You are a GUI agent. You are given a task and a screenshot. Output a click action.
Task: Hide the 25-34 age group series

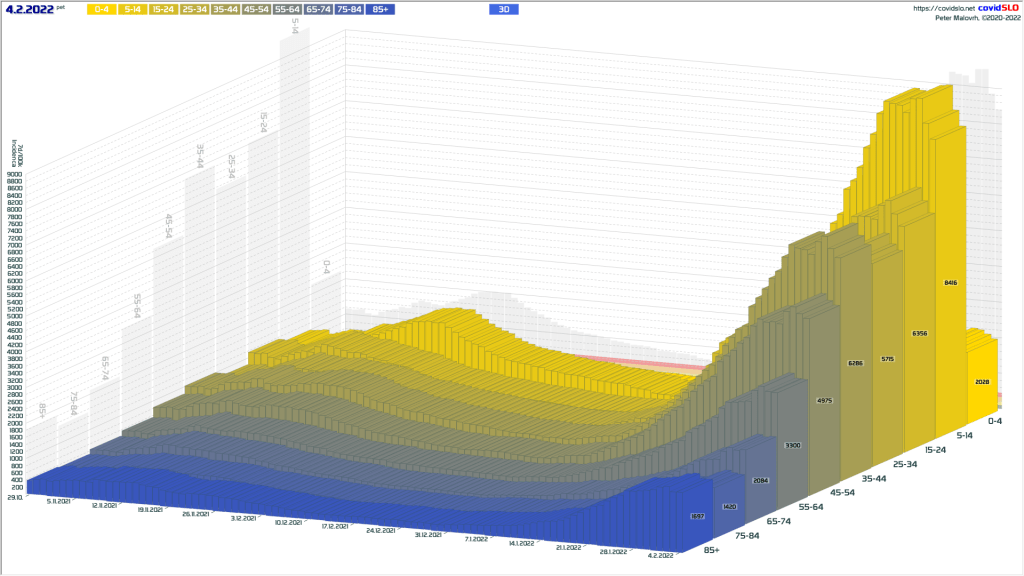pos(195,9)
